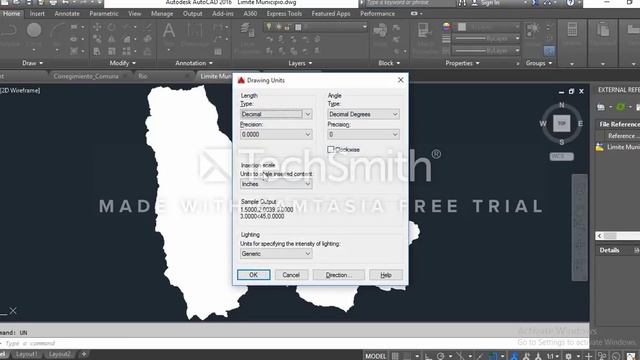This screenshot has width=640, height=360.
Task: Select the Mirror tool in Modify panel
Action: coord(111,39)
